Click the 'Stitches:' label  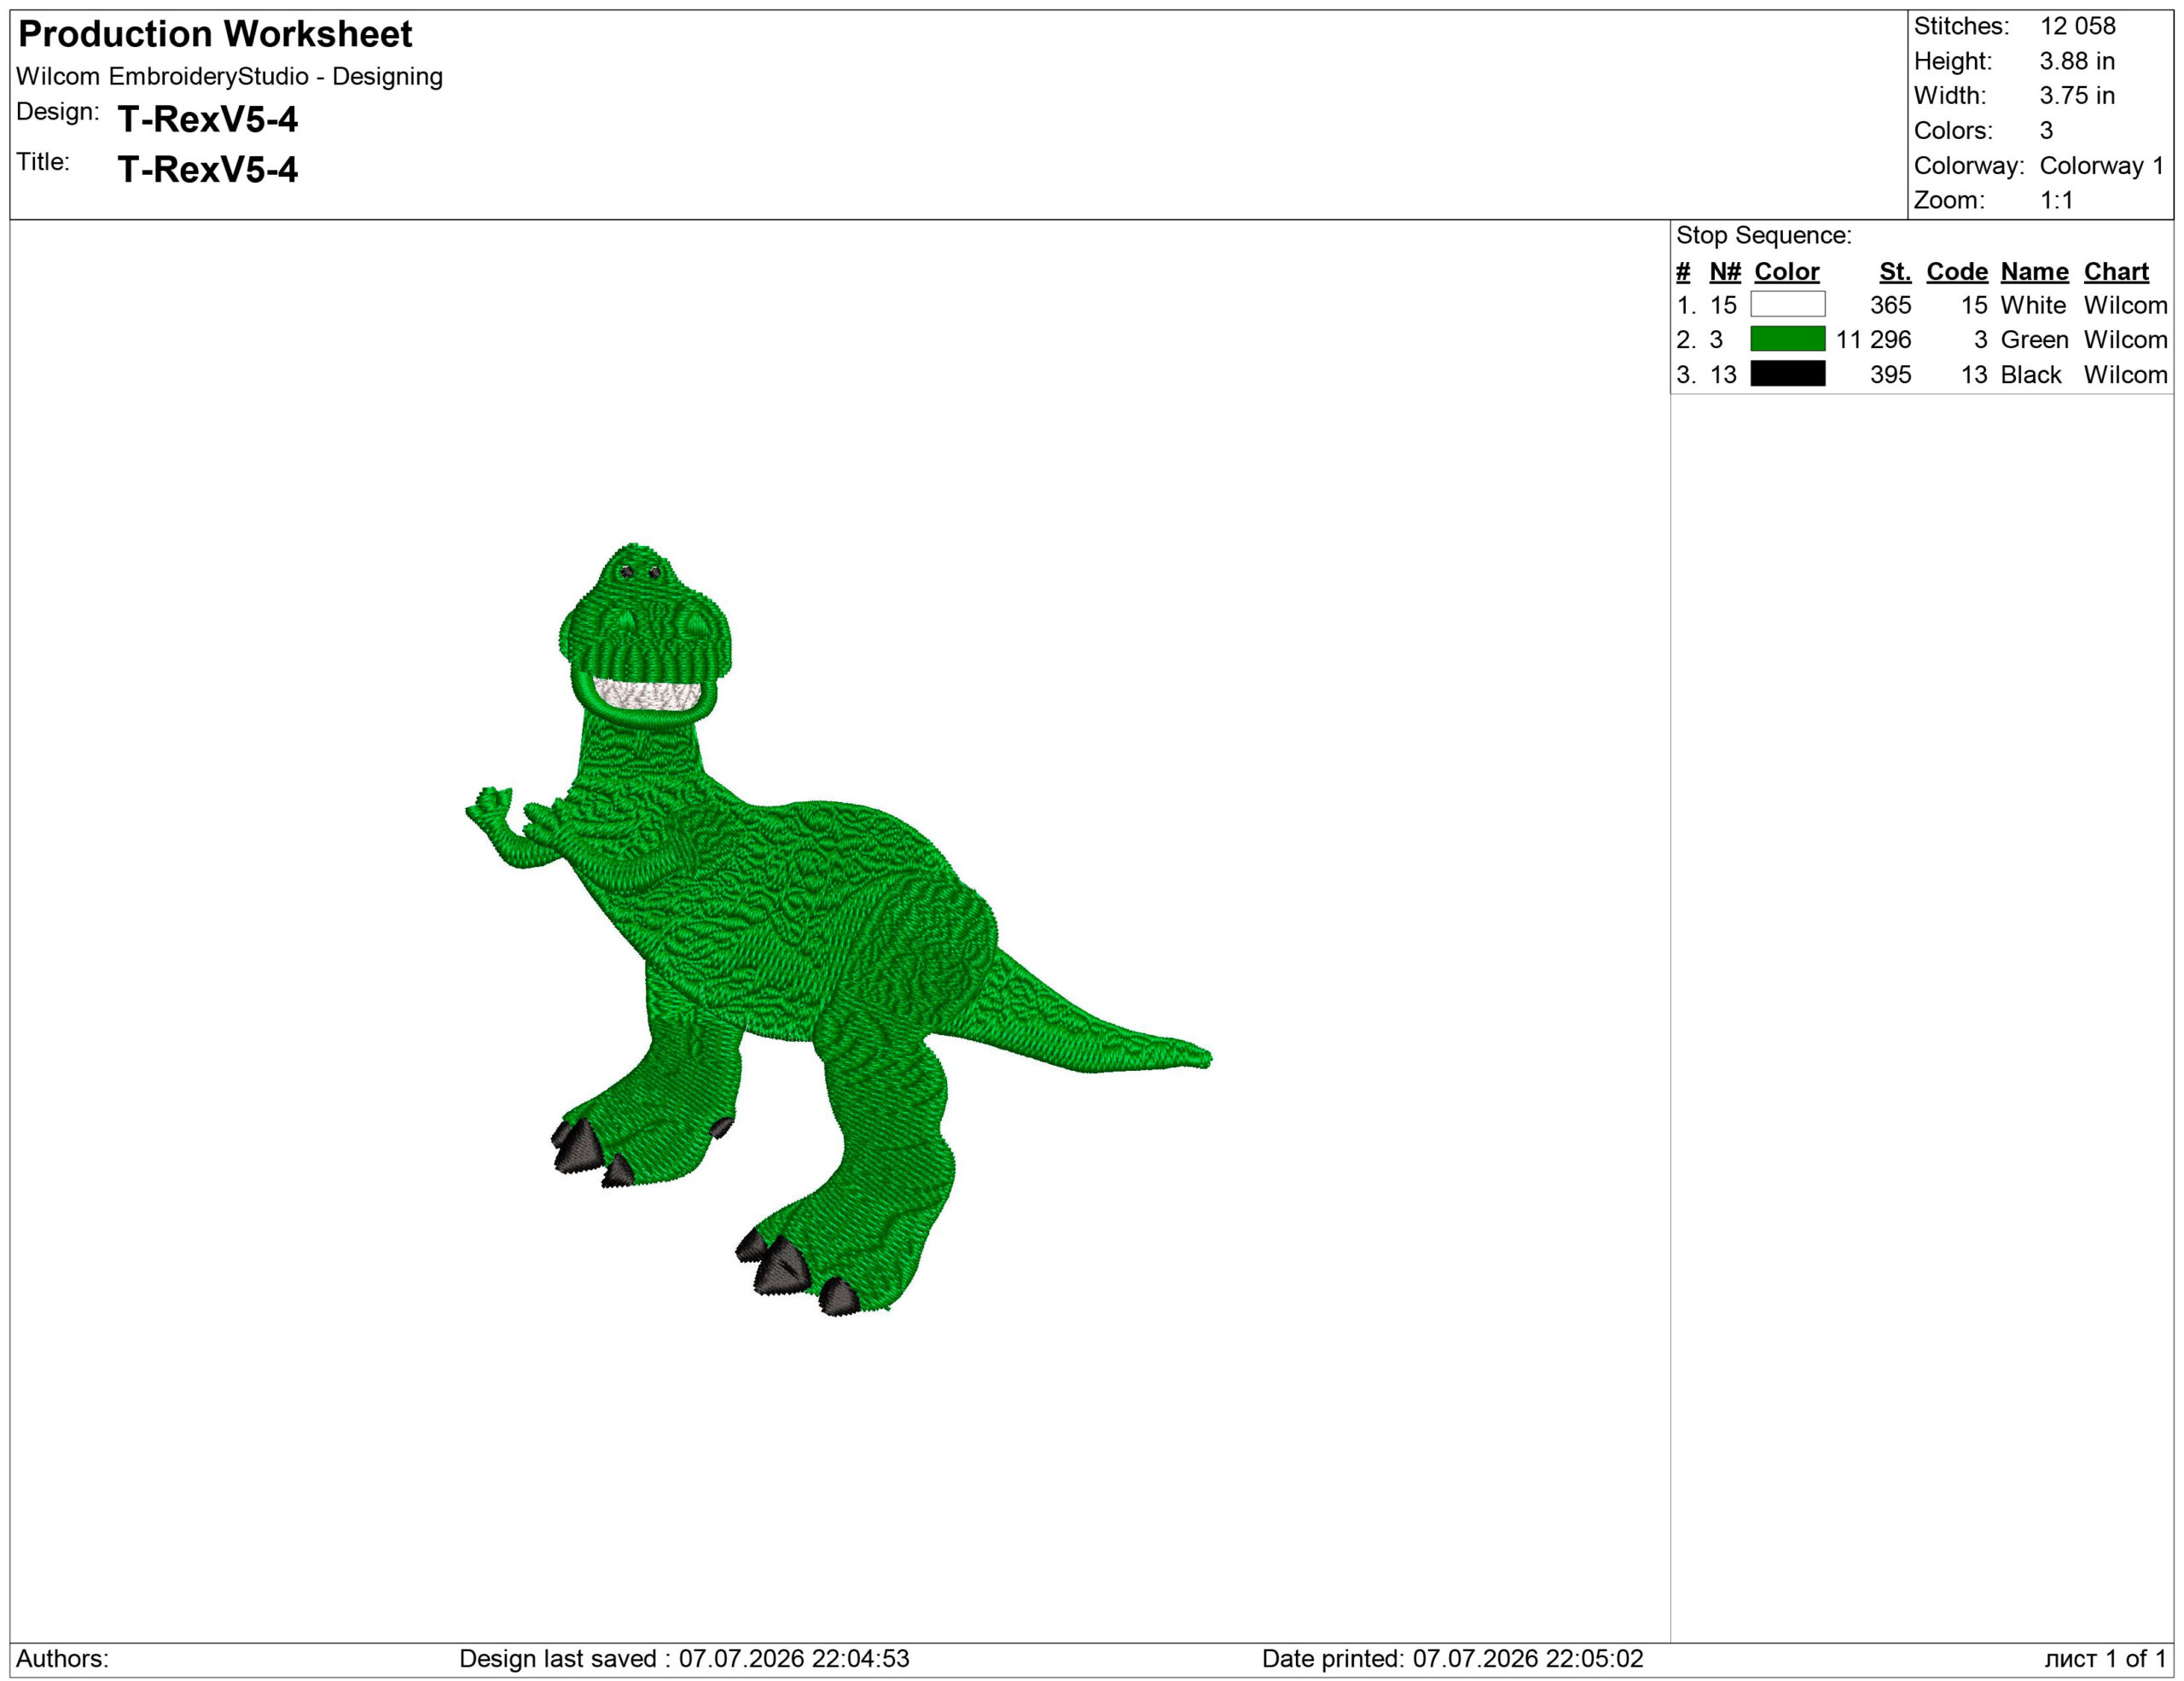click(x=1961, y=26)
